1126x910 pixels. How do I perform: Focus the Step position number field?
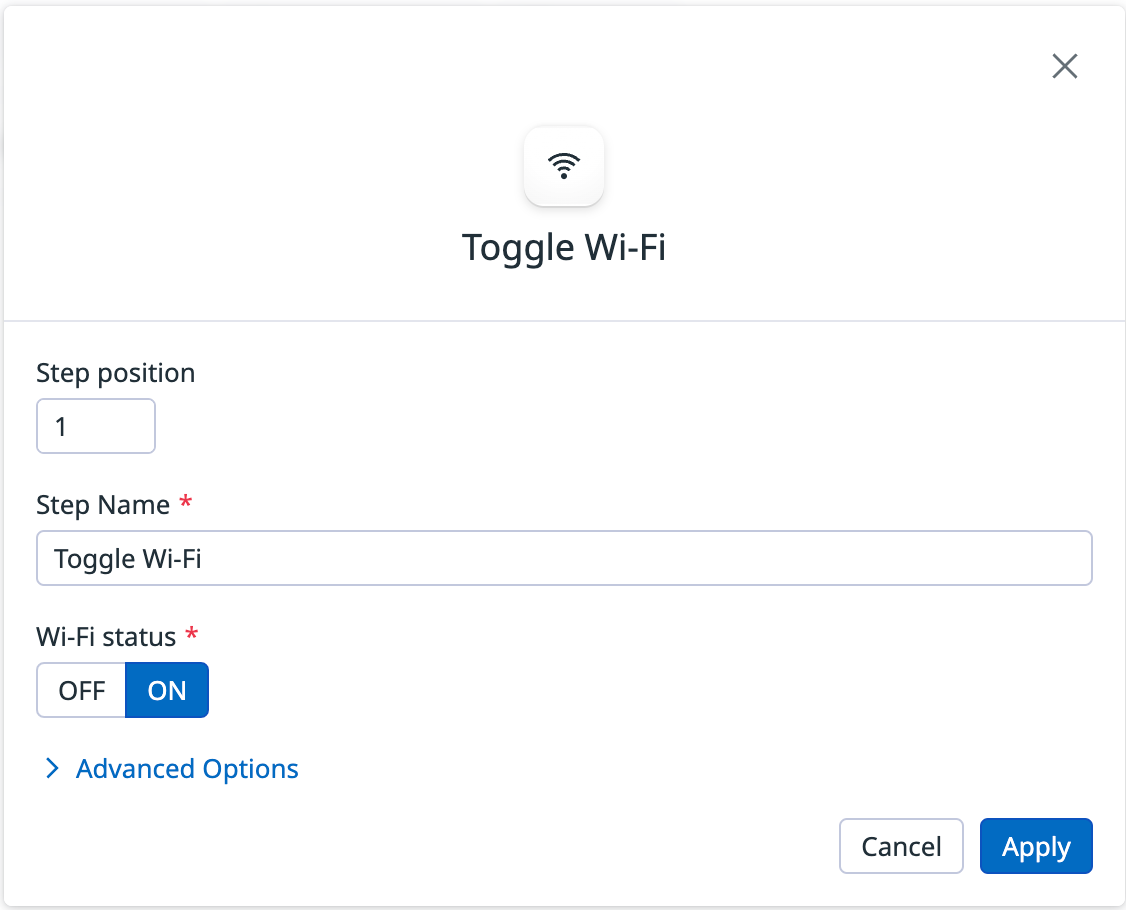[x=96, y=426]
